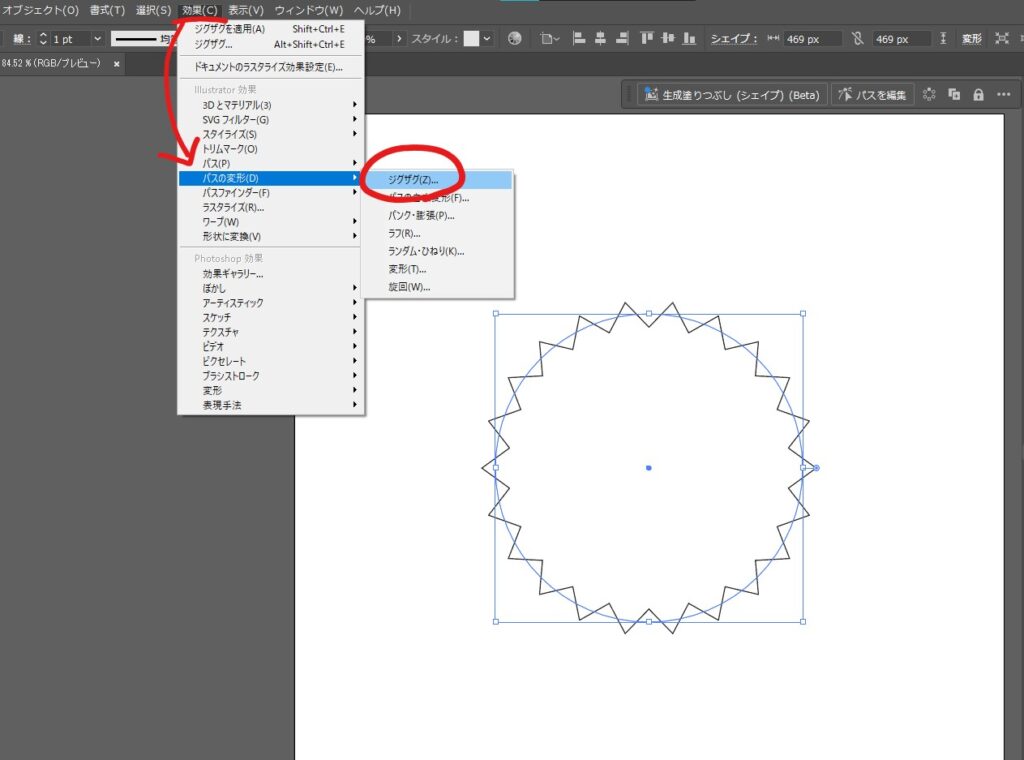Expand the ぼかし (Blur) submenu
The width and height of the screenshot is (1024, 760).
[x=271, y=288]
